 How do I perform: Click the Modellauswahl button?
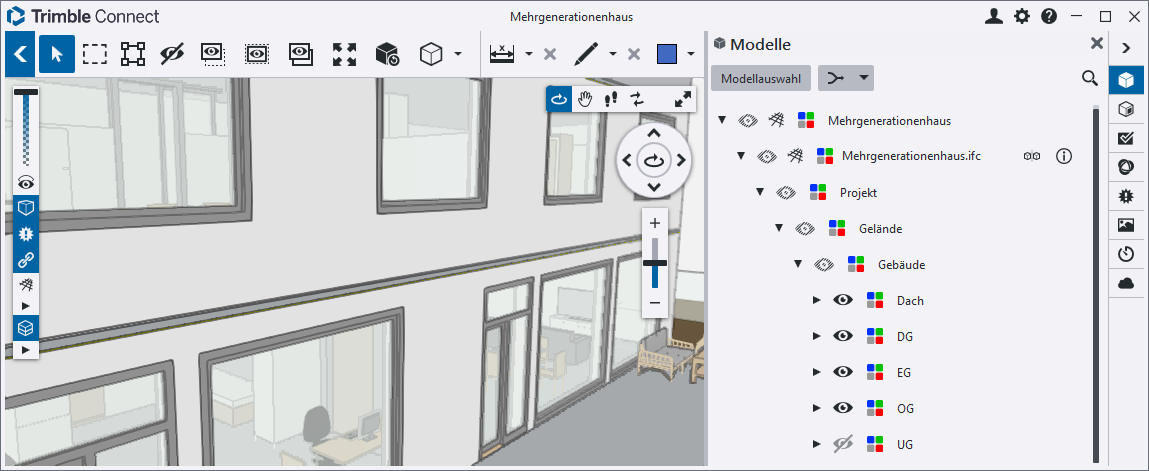(760, 78)
